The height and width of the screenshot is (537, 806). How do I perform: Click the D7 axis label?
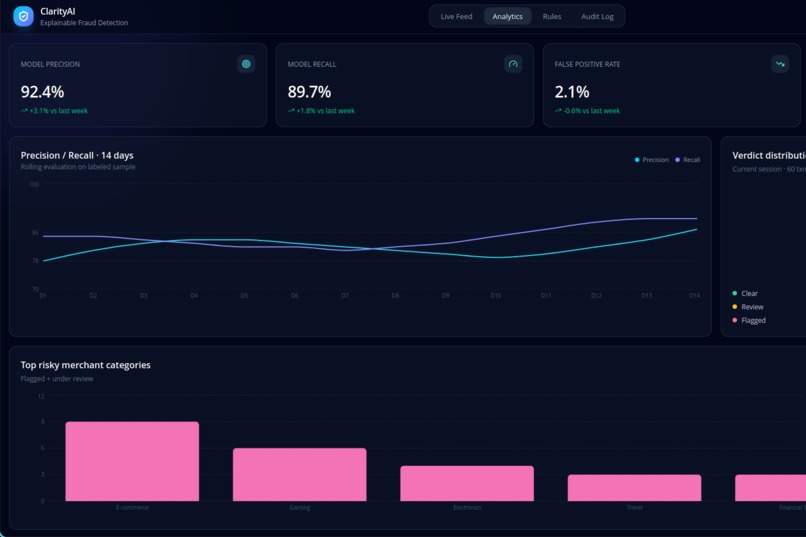345,295
